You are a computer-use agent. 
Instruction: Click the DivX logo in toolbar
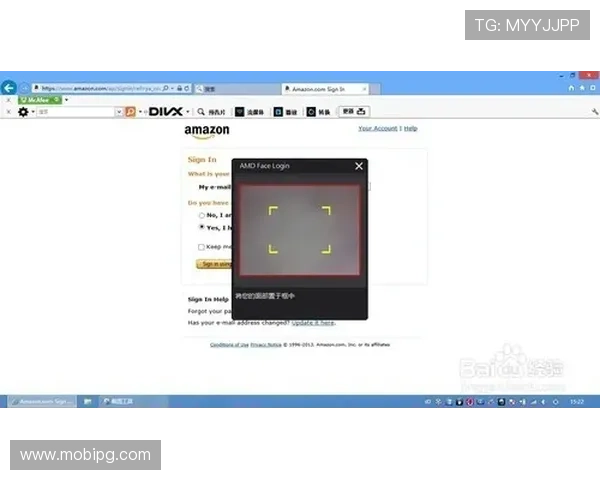click(x=168, y=112)
